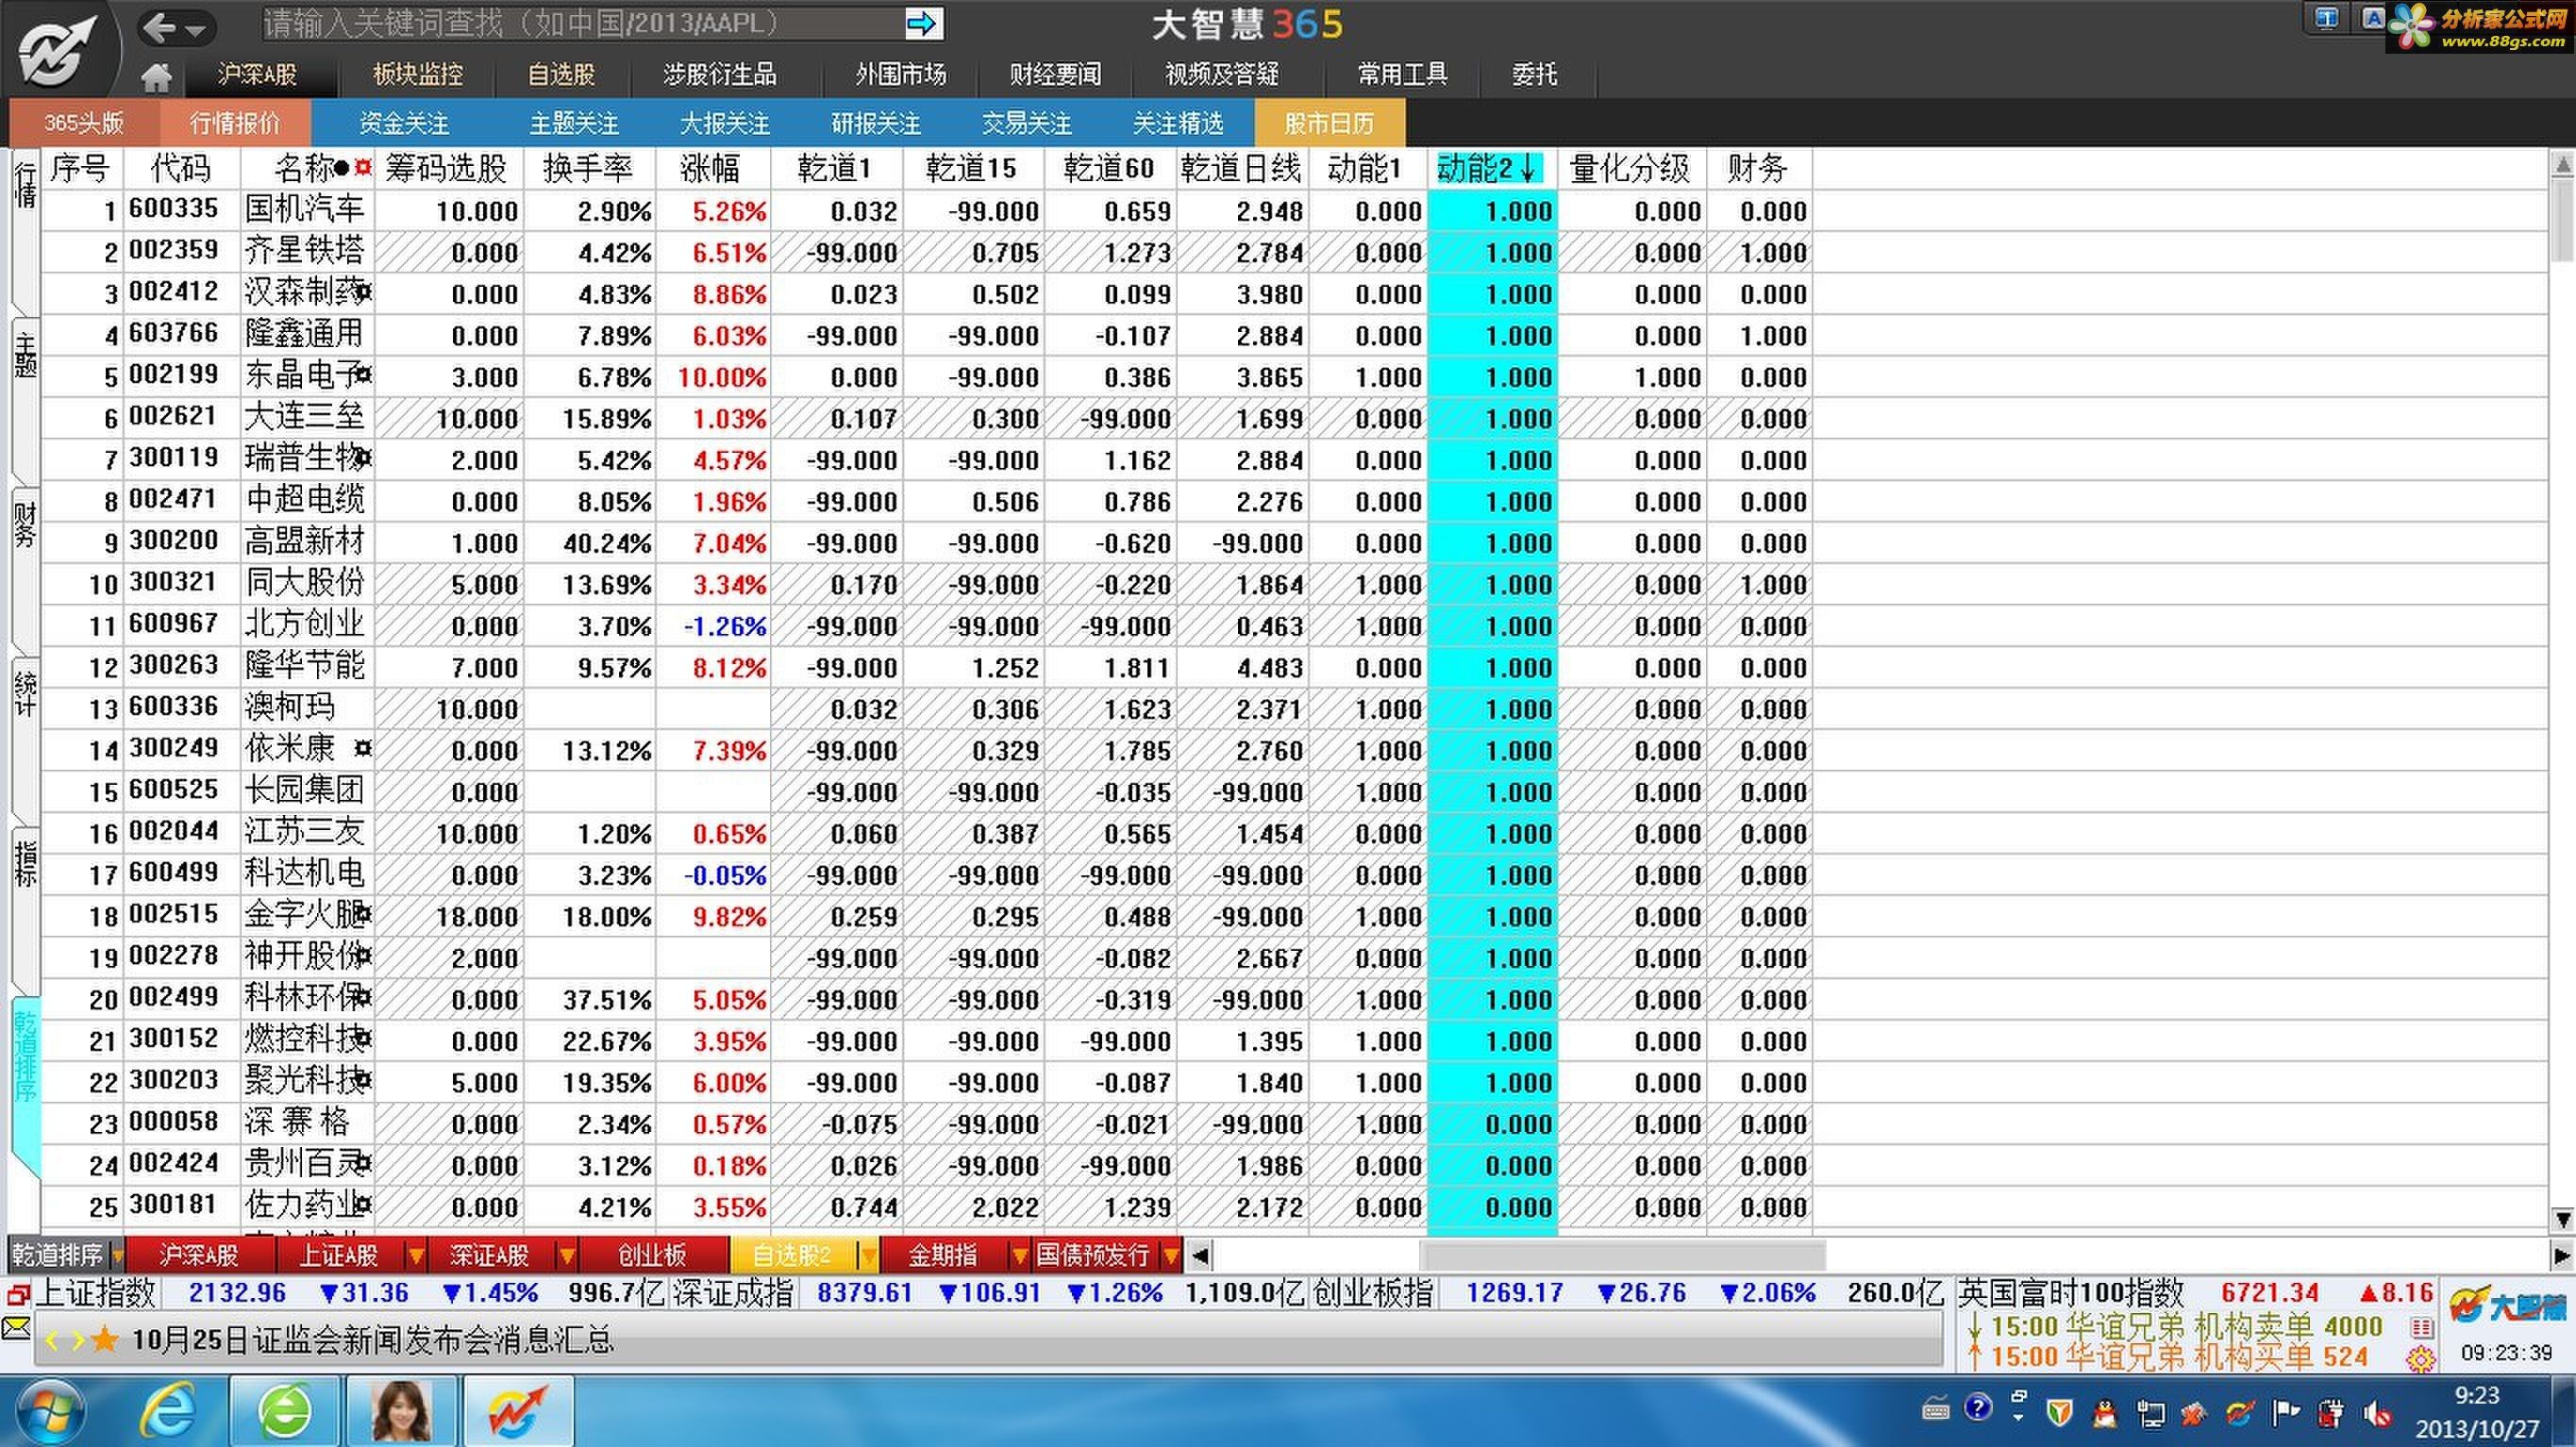Open the 财经要闻 menu
Image resolution: width=2576 pixels, height=1447 pixels.
[1055, 75]
